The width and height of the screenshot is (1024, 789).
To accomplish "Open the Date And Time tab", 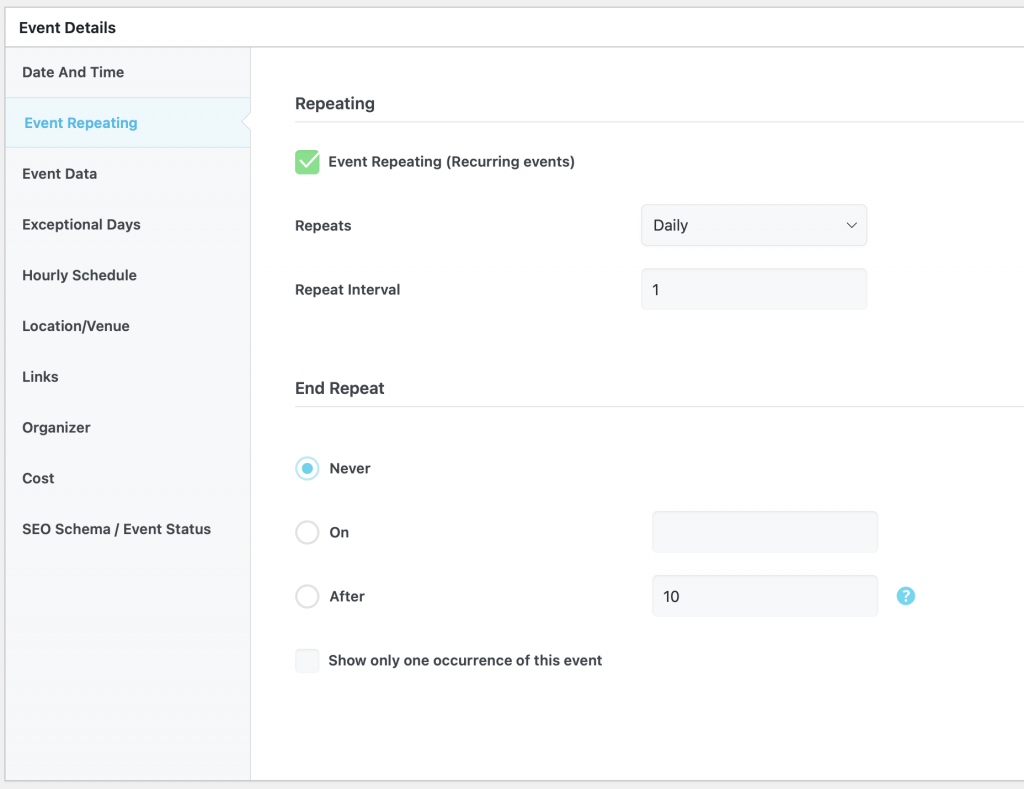I will point(73,72).
